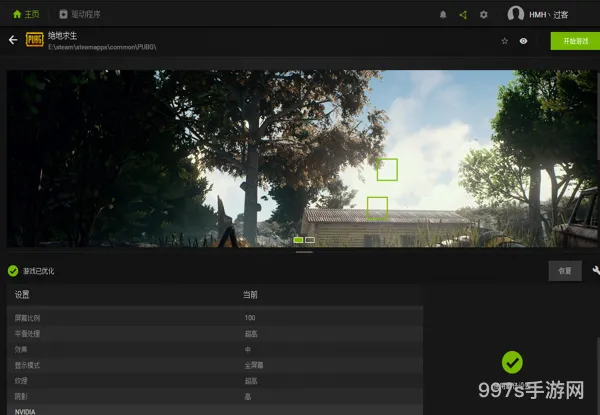Click the 恢复 revert button
Screen dimensions: 600x415
[565, 271]
